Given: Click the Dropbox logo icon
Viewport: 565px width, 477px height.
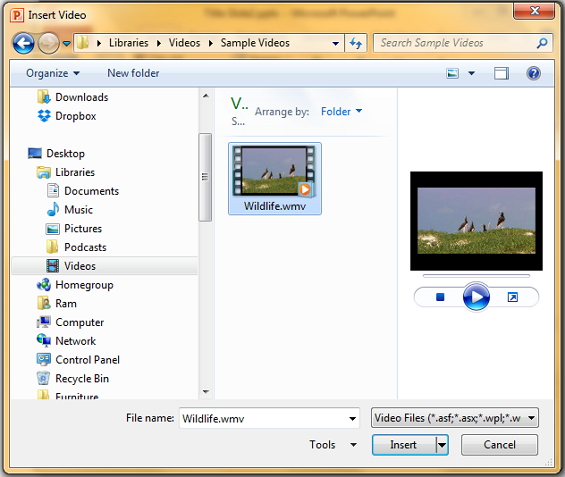Looking at the screenshot, I should coord(44,116).
